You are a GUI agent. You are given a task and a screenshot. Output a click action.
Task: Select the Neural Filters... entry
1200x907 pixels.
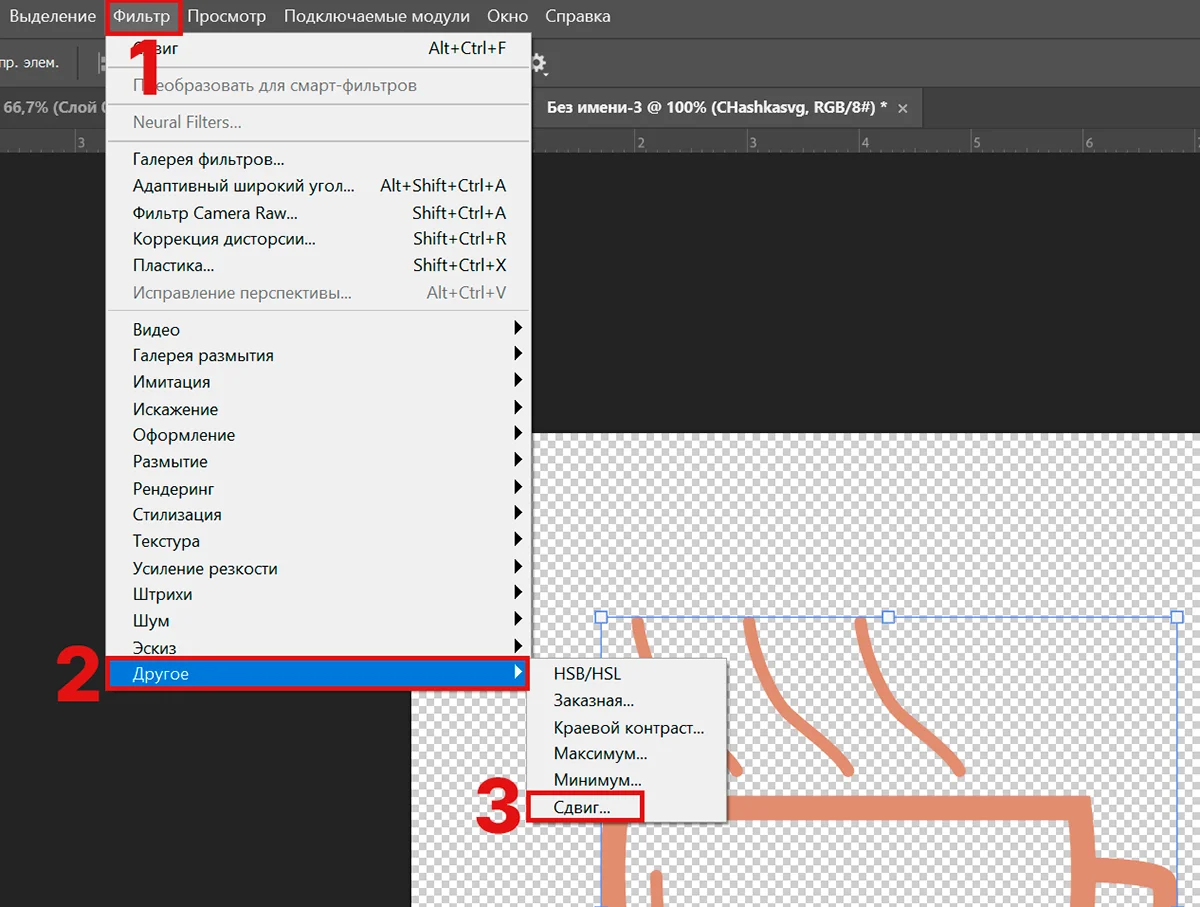click(x=318, y=122)
